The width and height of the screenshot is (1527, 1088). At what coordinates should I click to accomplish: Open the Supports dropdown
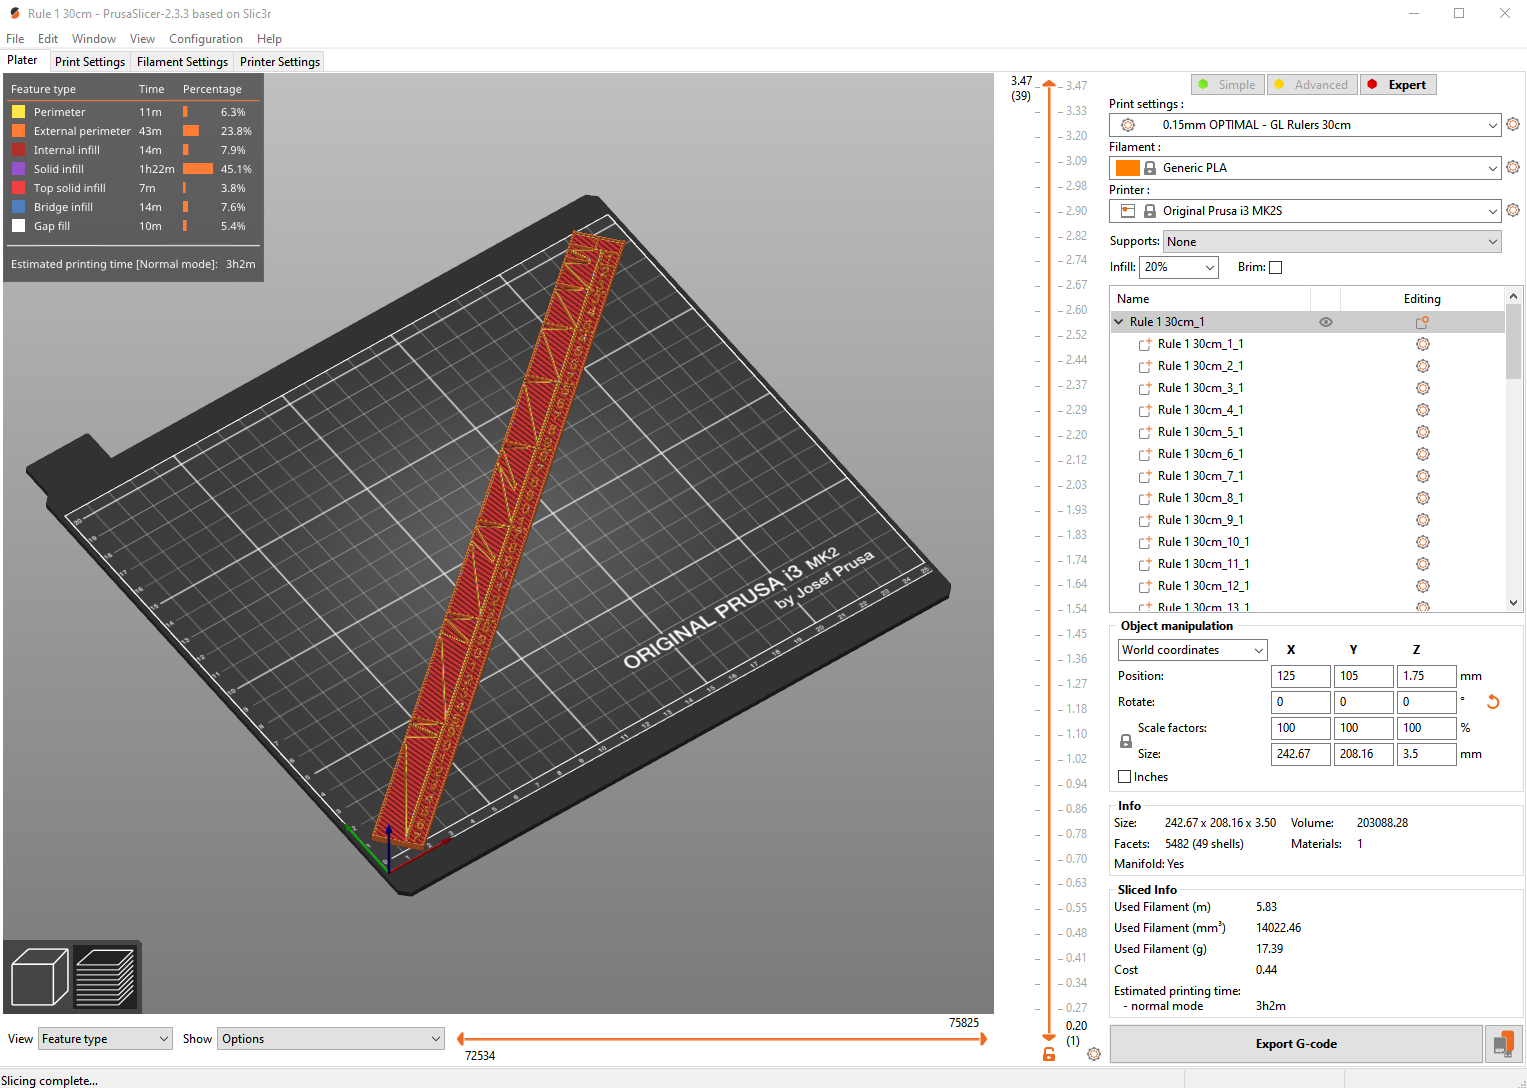click(1332, 242)
